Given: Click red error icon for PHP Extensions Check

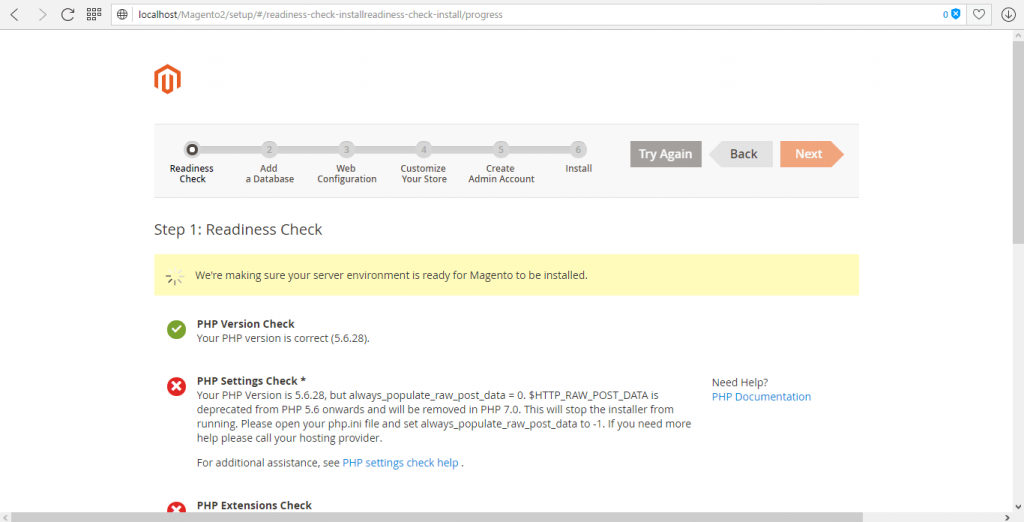Looking at the screenshot, I should (x=176, y=508).
